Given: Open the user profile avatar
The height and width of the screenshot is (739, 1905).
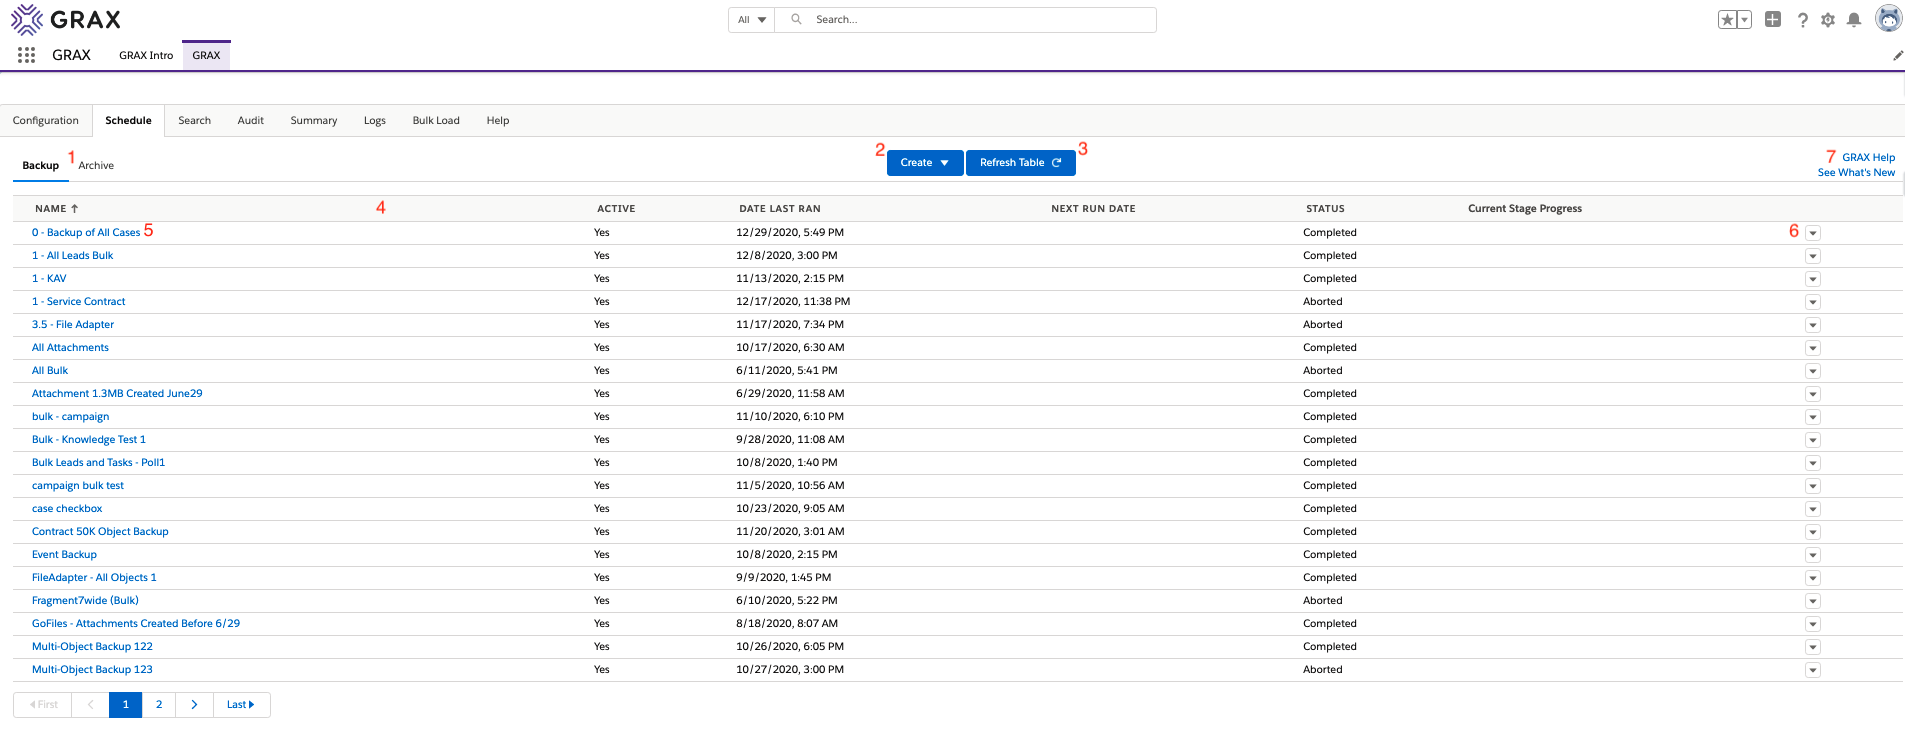Looking at the screenshot, I should [1888, 19].
